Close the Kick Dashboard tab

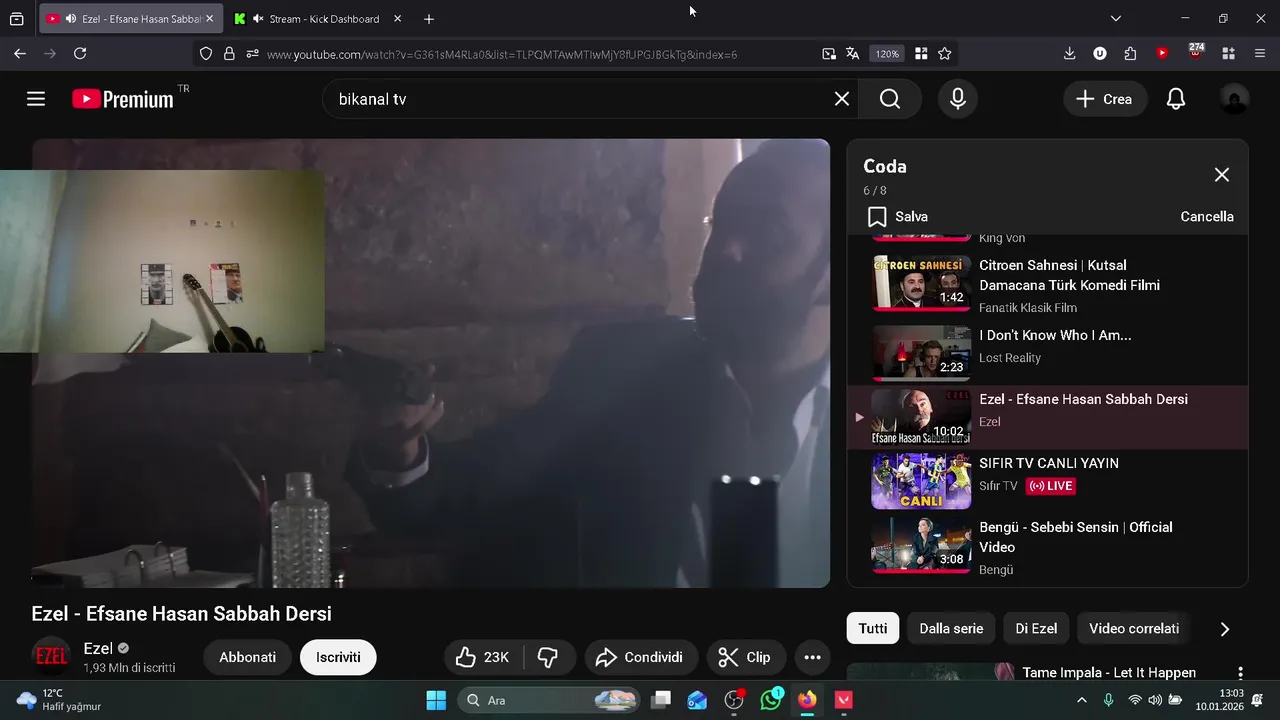pyautogui.click(x=397, y=19)
